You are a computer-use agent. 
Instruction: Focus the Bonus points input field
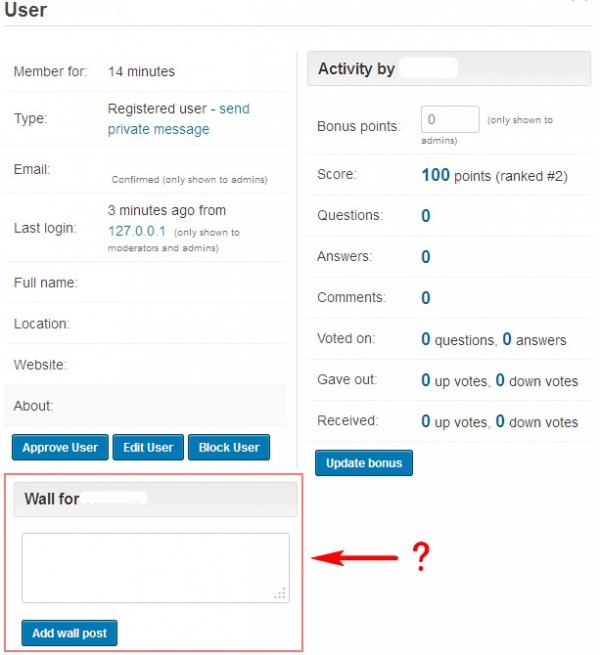tap(450, 120)
